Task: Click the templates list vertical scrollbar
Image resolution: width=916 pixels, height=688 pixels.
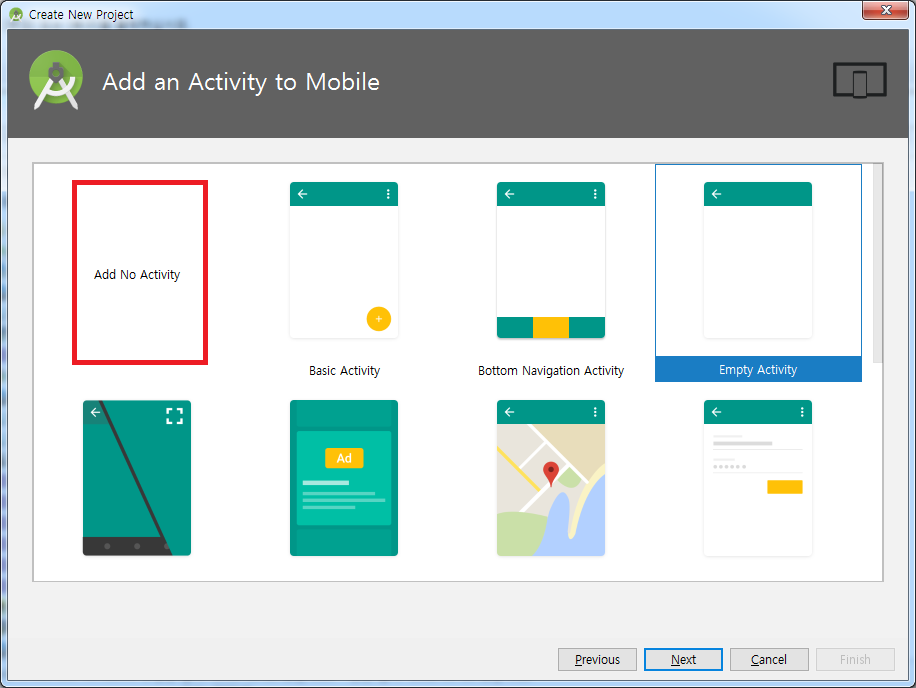Action: [877, 264]
